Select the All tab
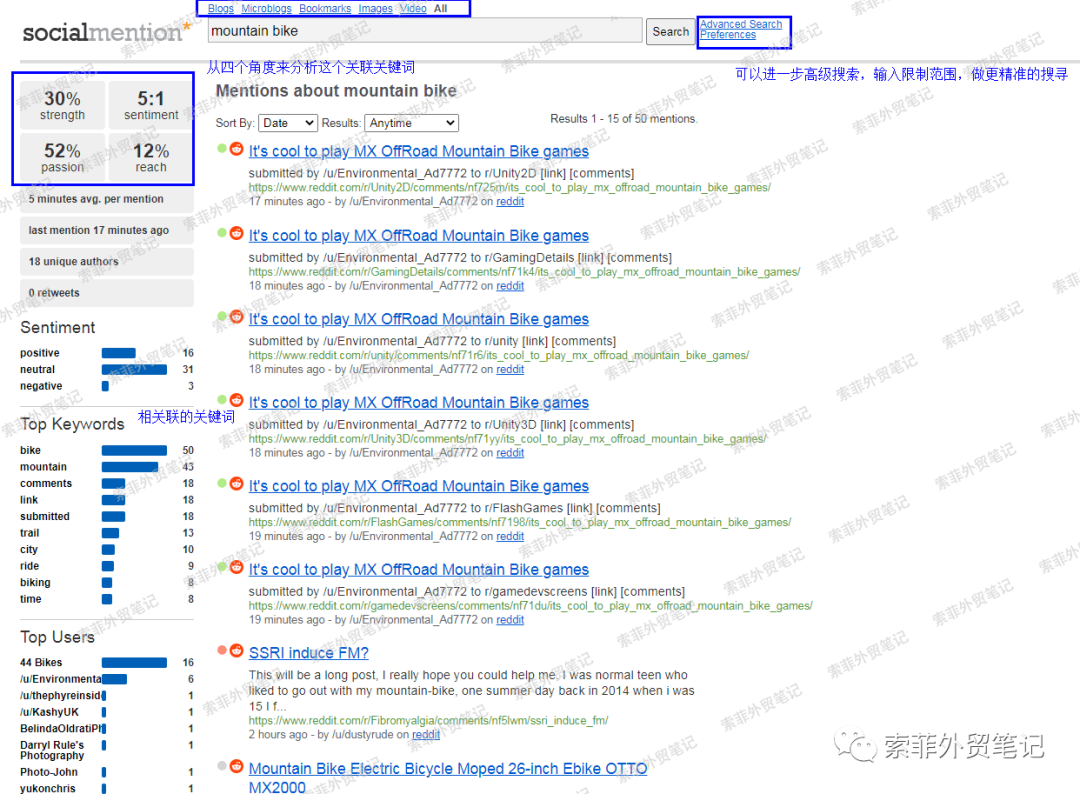The width and height of the screenshot is (1080, 794). click(x=441, y=8)
